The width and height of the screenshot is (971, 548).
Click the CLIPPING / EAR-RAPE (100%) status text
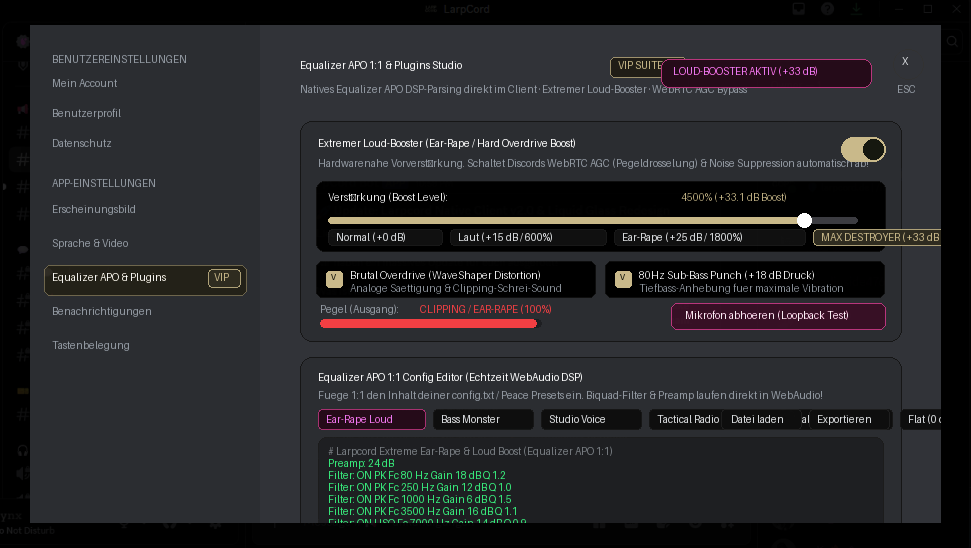click(486, 309)
